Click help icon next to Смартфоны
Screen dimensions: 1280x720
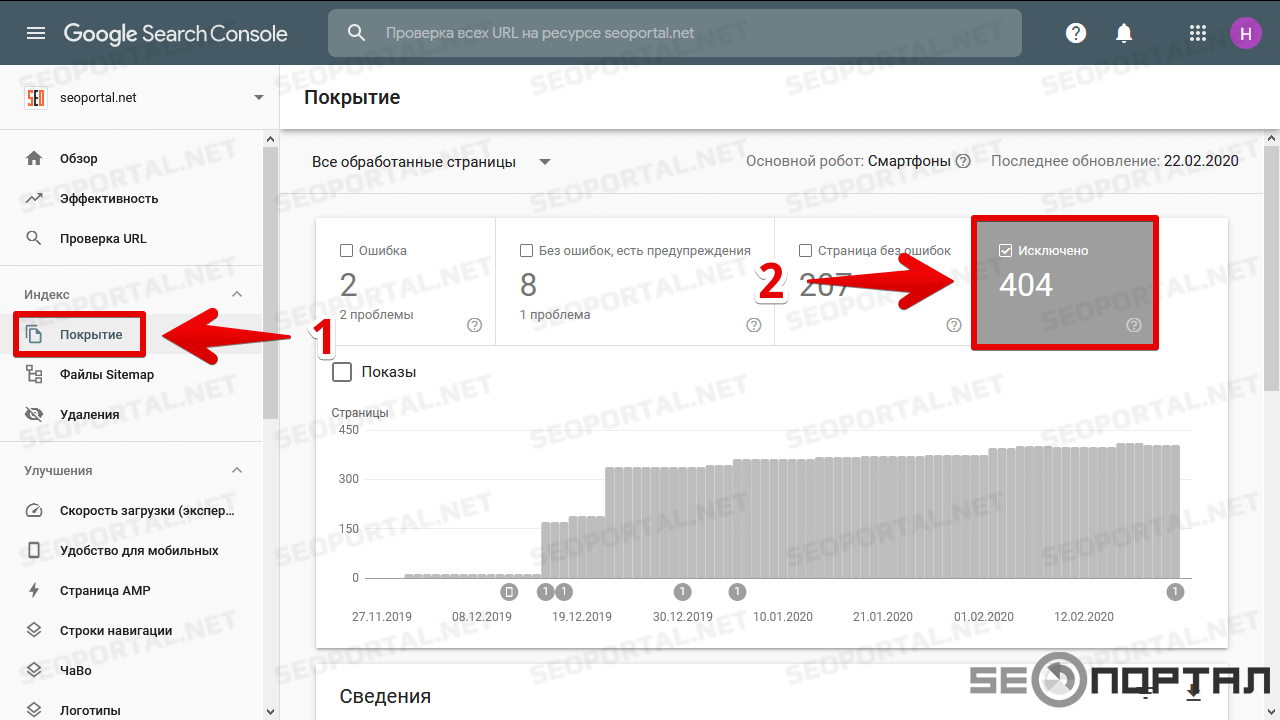(x=963, y=161)
